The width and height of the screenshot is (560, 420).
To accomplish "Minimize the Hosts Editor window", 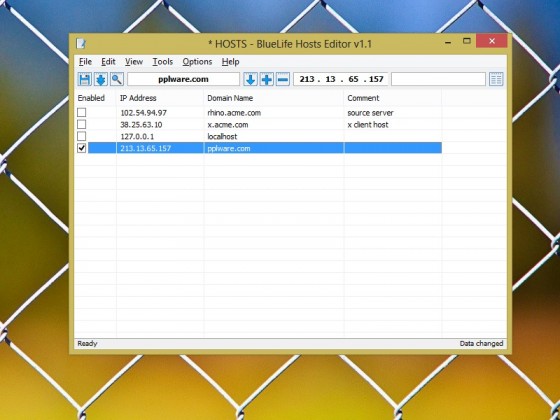I will click(448, 42).
